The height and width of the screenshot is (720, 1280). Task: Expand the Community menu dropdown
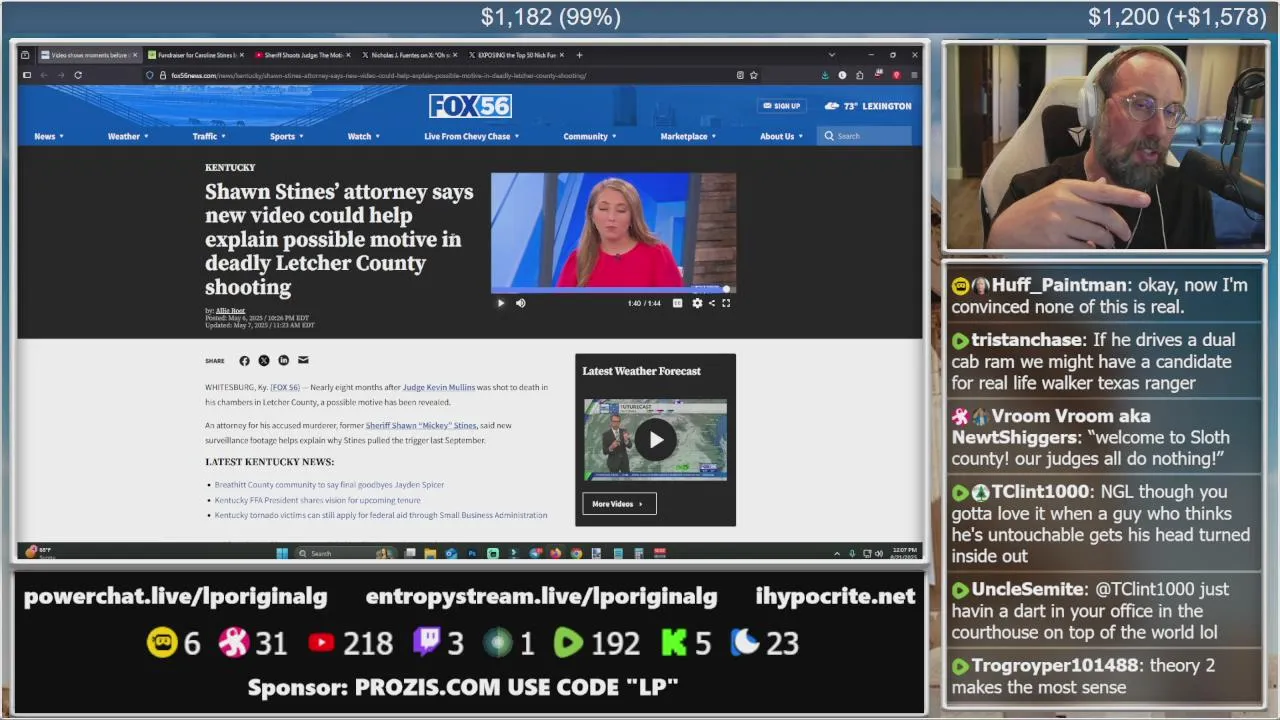coord(589,136)
